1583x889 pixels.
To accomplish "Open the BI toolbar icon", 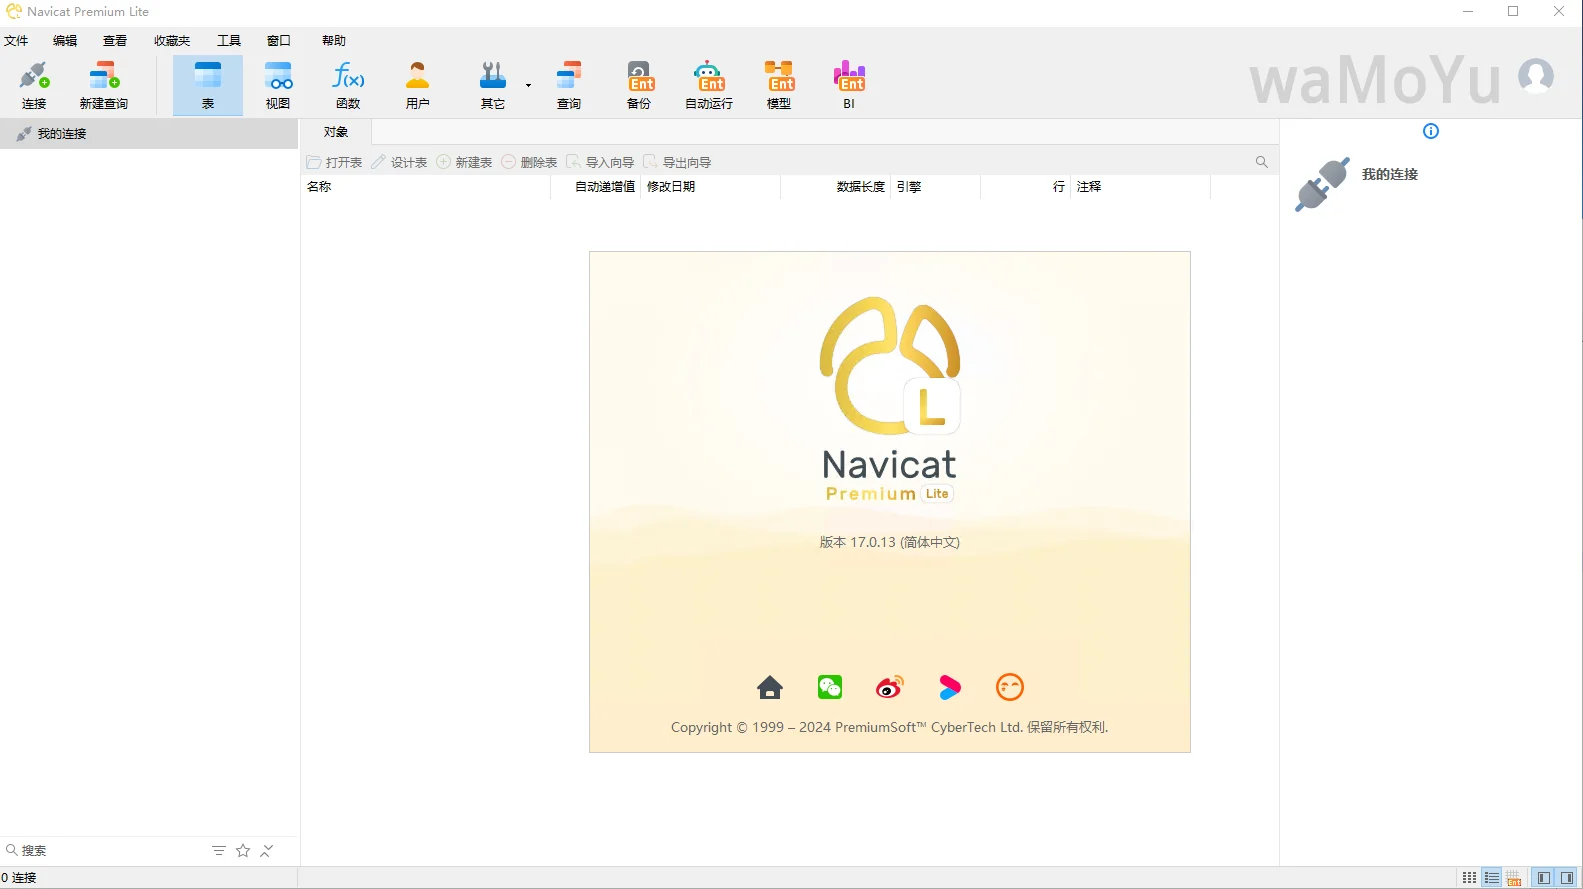I will tap(849, 85).
